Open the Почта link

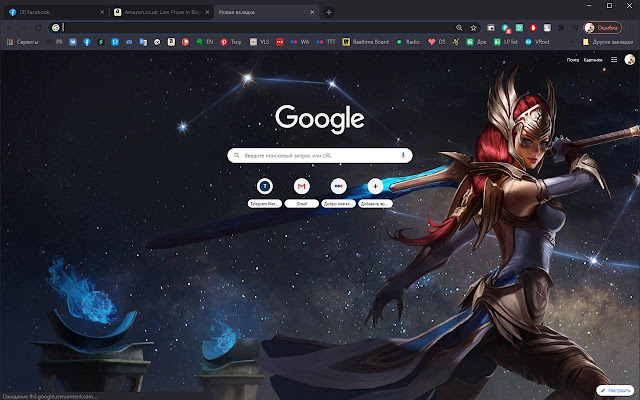tap(573, 60)
